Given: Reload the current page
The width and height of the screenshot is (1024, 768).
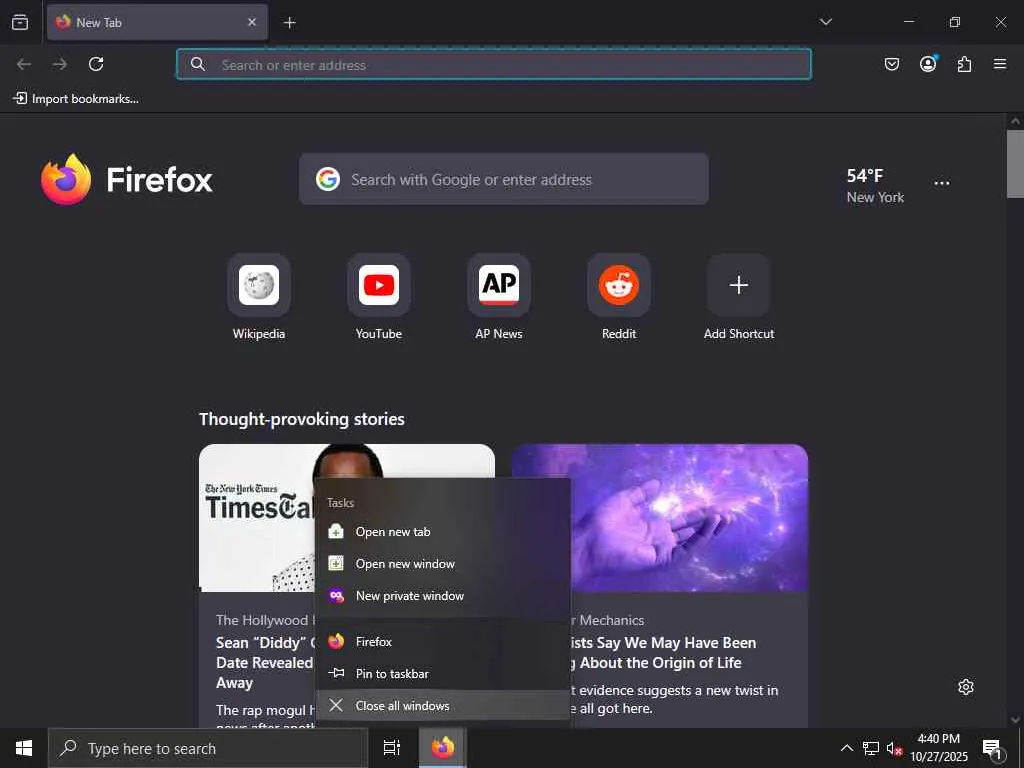Looking at the screenshot, I should click(x=96, y=64).
